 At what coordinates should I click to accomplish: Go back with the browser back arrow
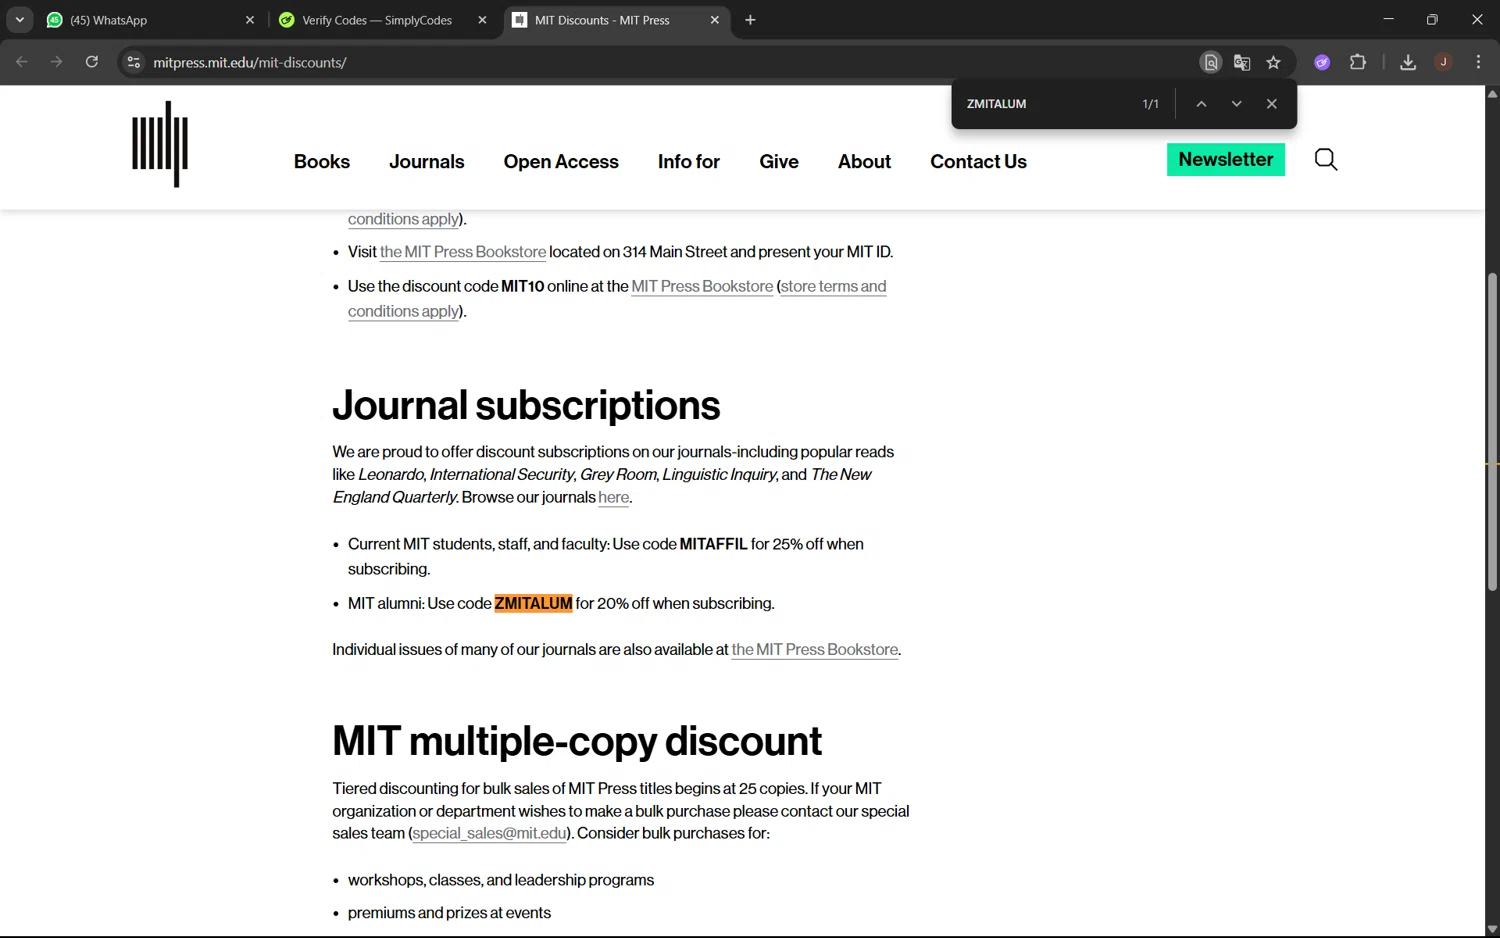point(22,62)
